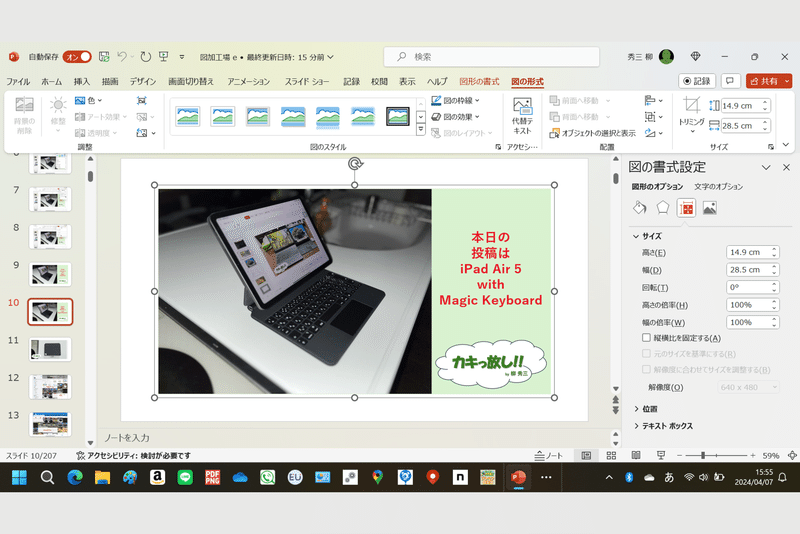Click the Undo arrow icon
Viewport: 800px width, 534px height.
tap(122, 57)
